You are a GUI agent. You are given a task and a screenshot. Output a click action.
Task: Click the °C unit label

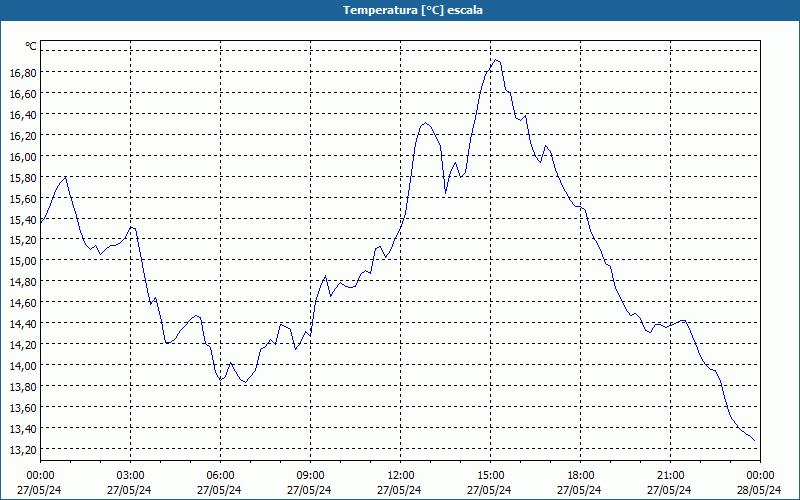click(x=31, y=46)
